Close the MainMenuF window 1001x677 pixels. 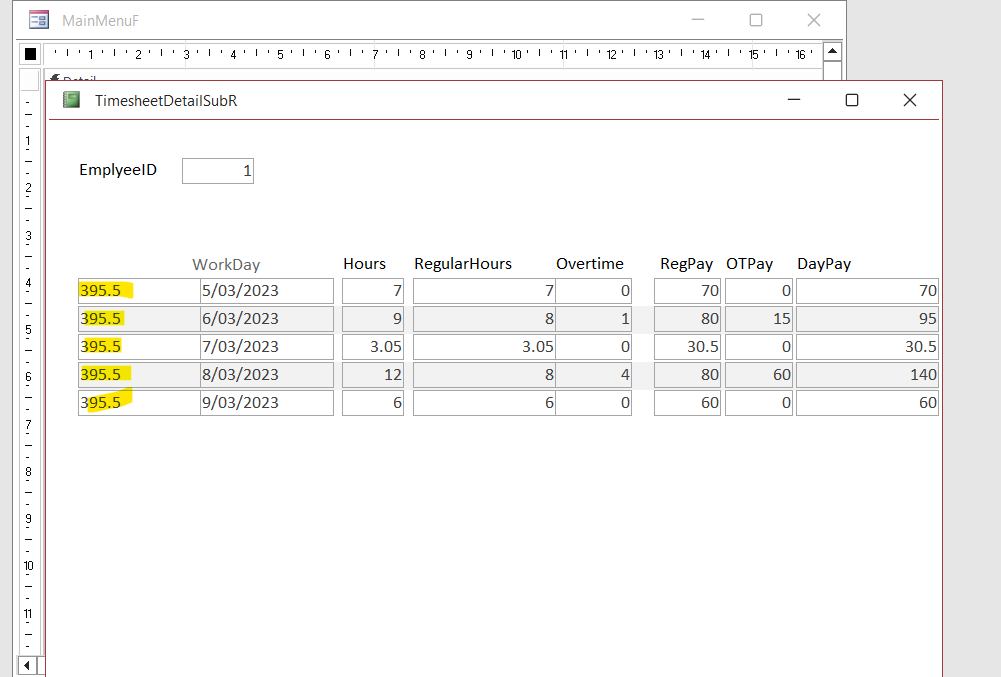(x=814, y=20)
